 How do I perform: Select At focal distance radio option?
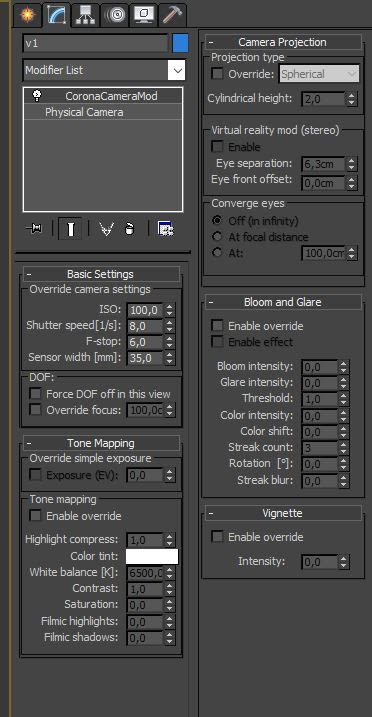pos(217,237)
